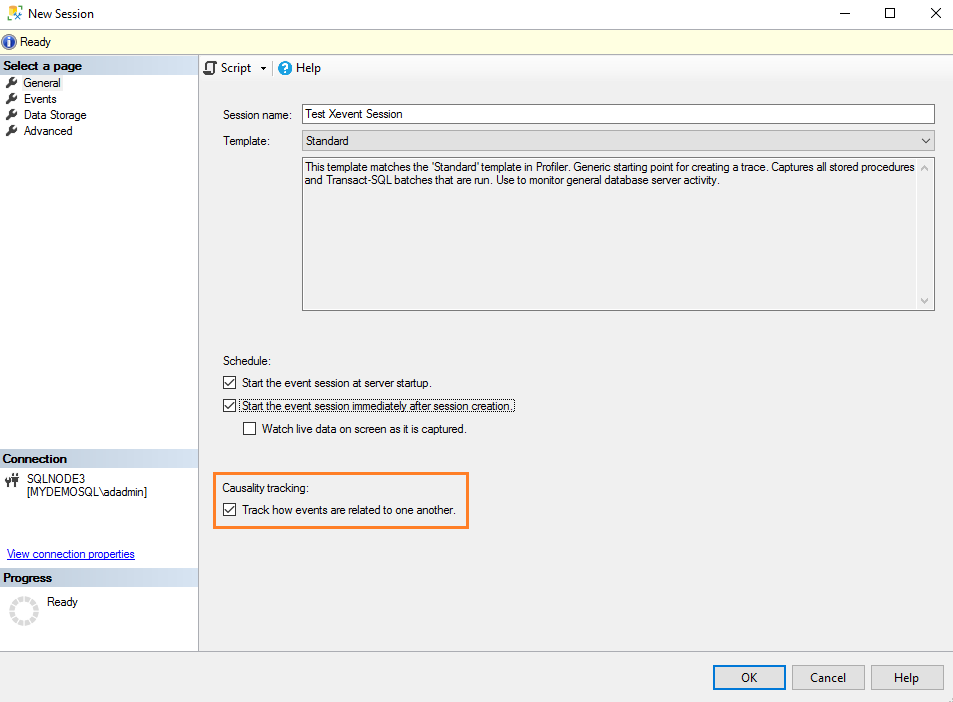Open the Template dropdown list
The image size is (953, 702).
coord(925,141)
